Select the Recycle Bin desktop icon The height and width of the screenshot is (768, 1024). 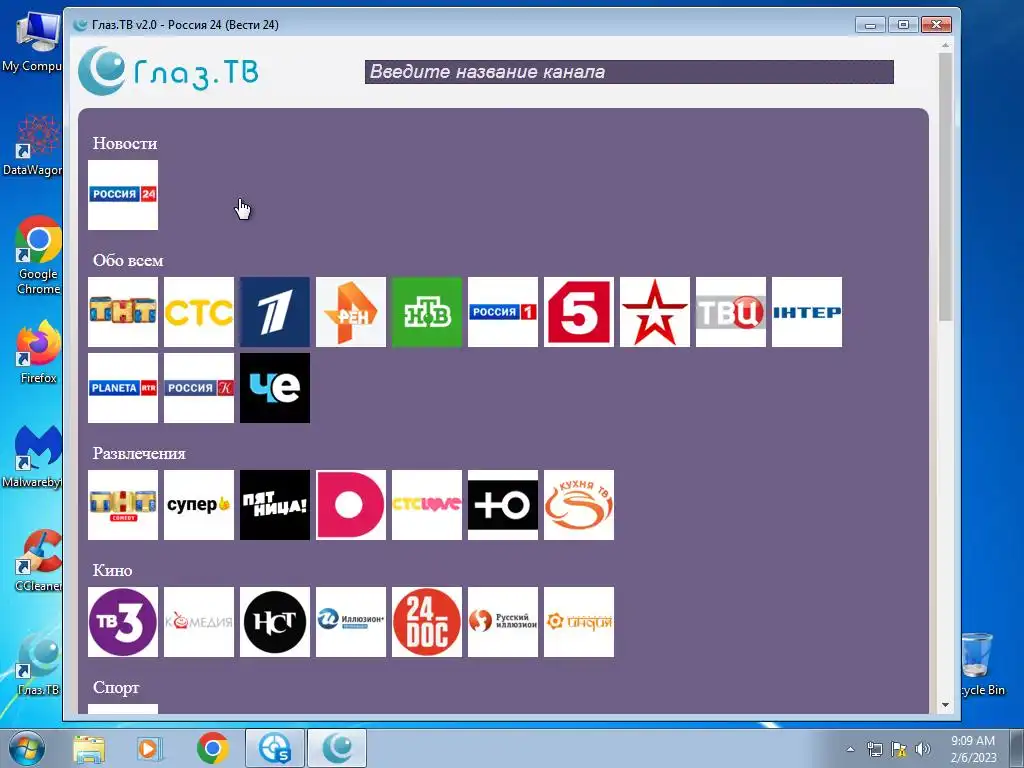click(982, 664)
